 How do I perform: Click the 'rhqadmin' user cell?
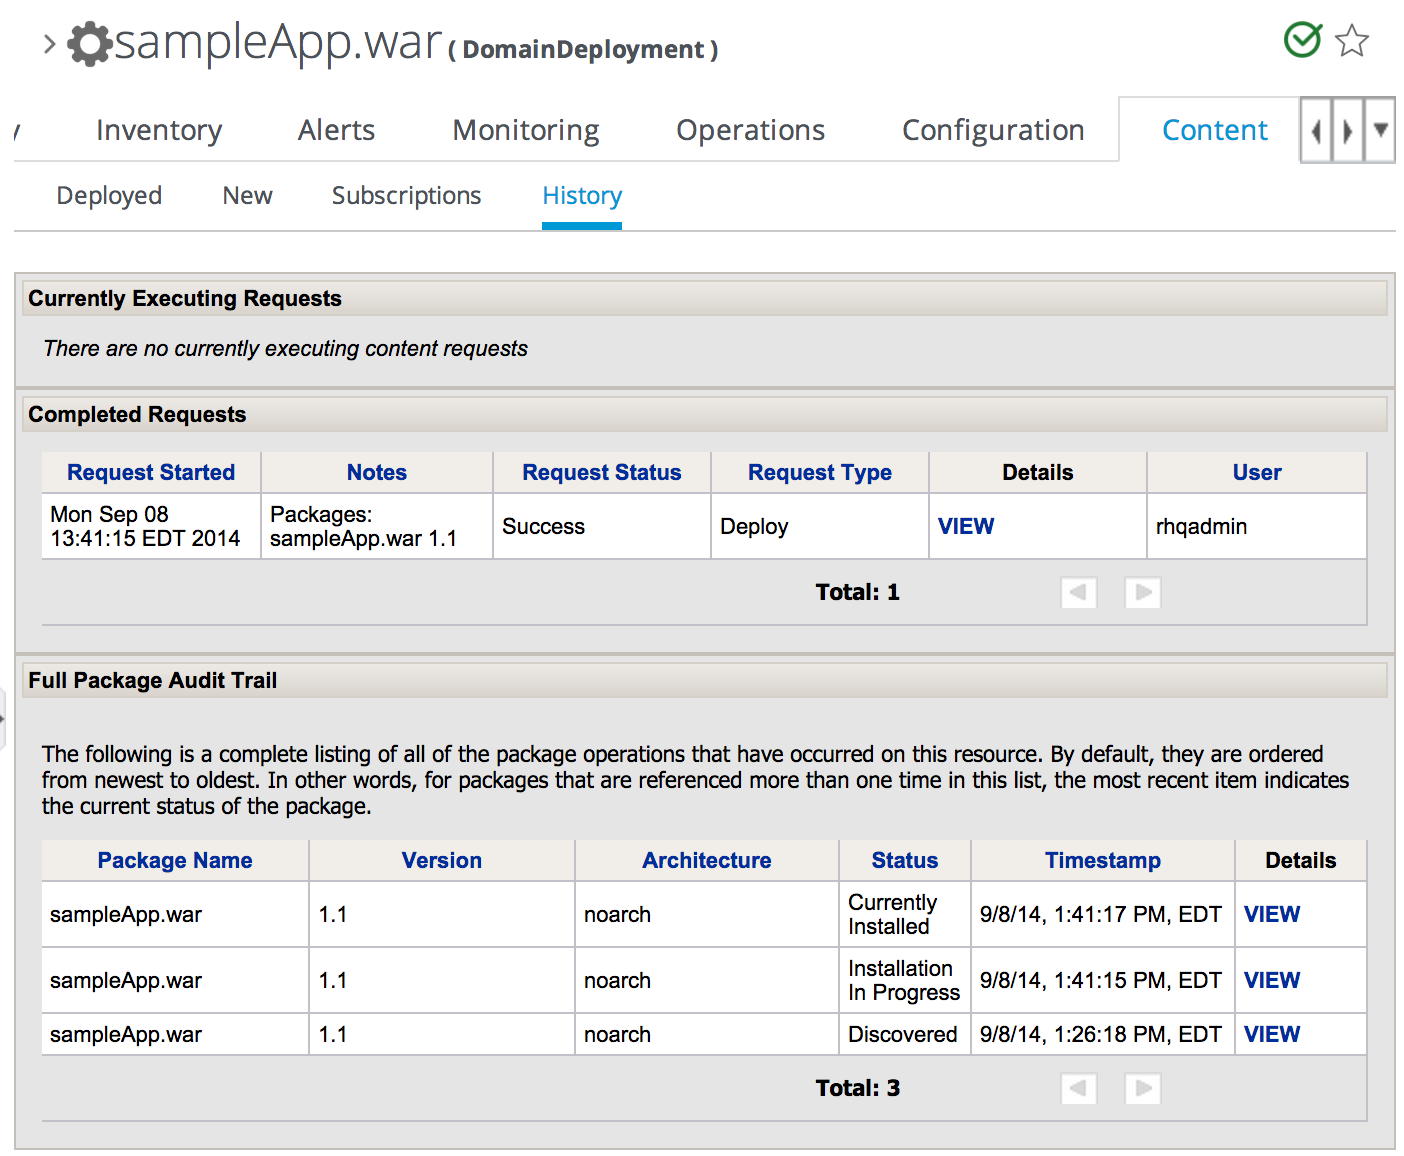(x=1257, y=526)
